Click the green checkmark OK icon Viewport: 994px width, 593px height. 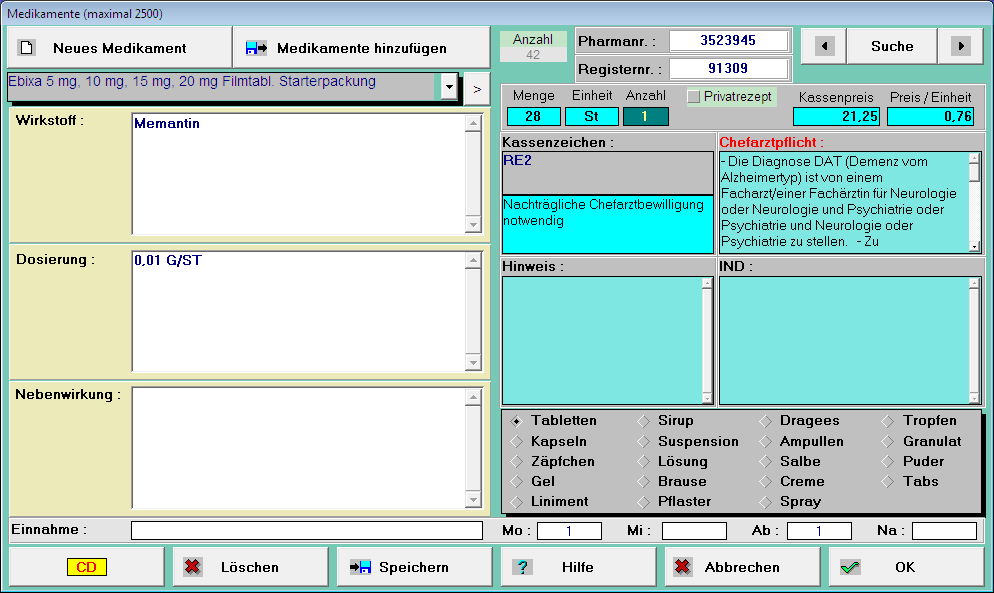[850, 567]
